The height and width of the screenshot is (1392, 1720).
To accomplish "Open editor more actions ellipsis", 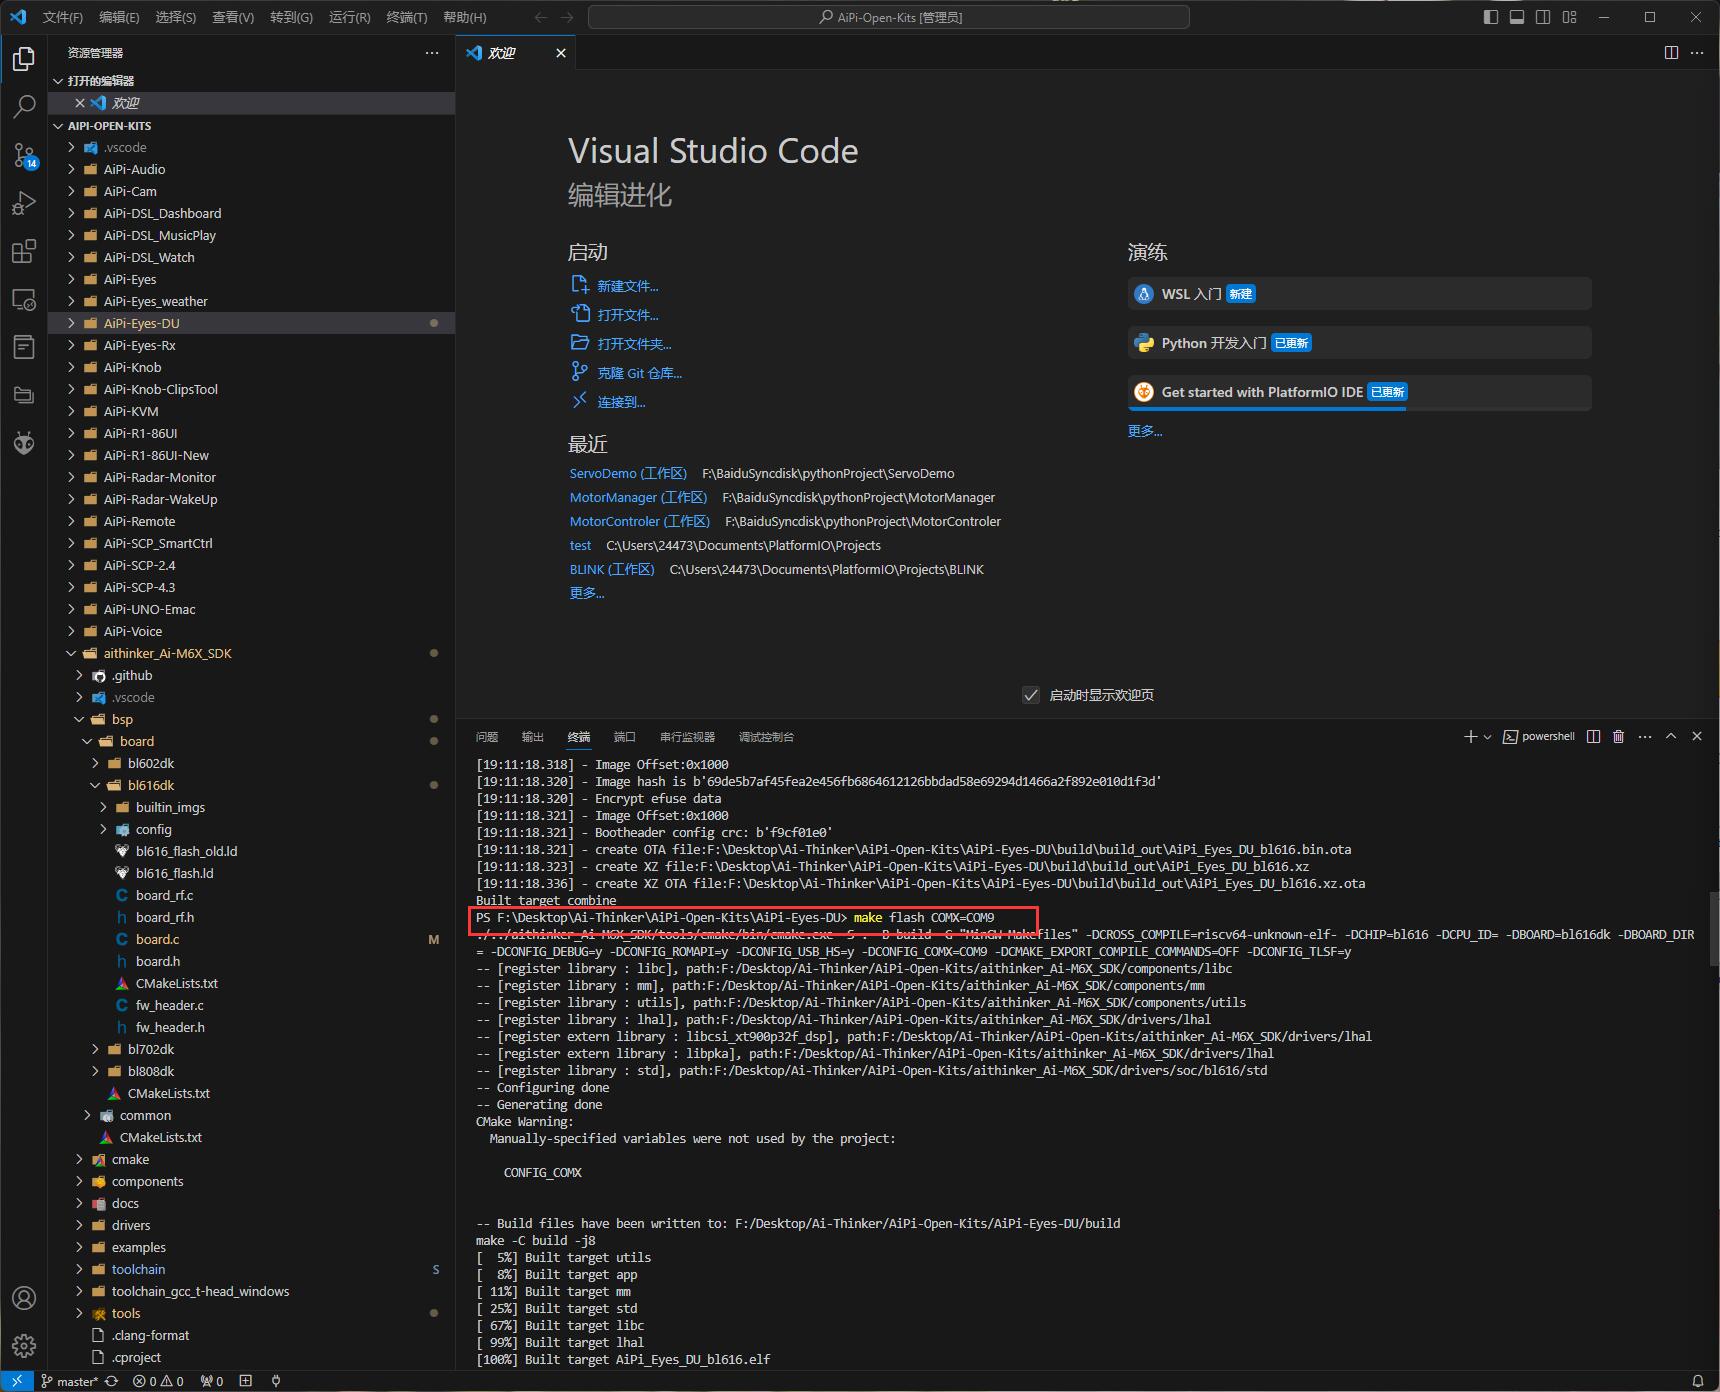I will (1697, 53).
